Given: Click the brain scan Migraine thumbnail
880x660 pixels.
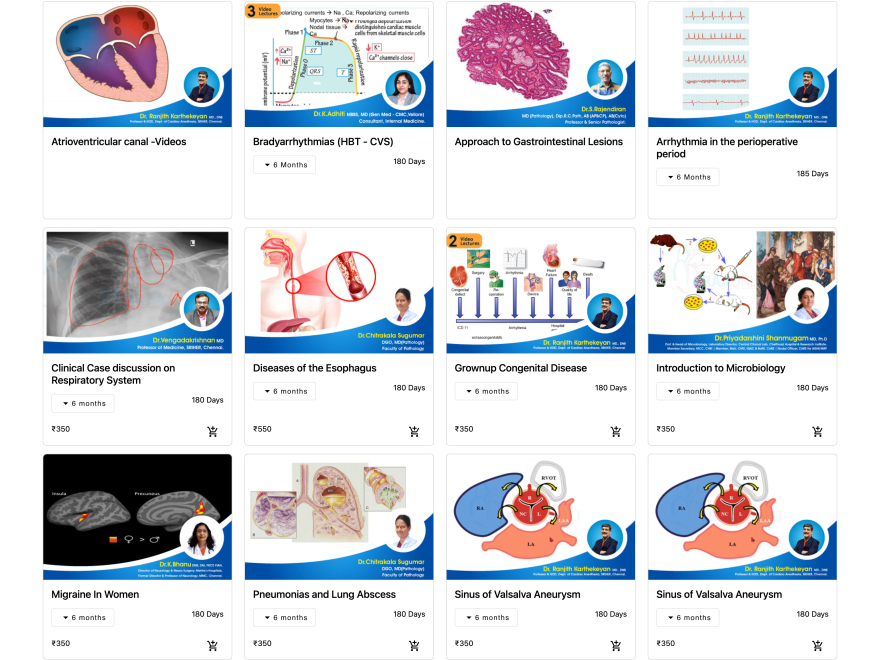Looking at the screenshot, I should click(x=138, y=517).
